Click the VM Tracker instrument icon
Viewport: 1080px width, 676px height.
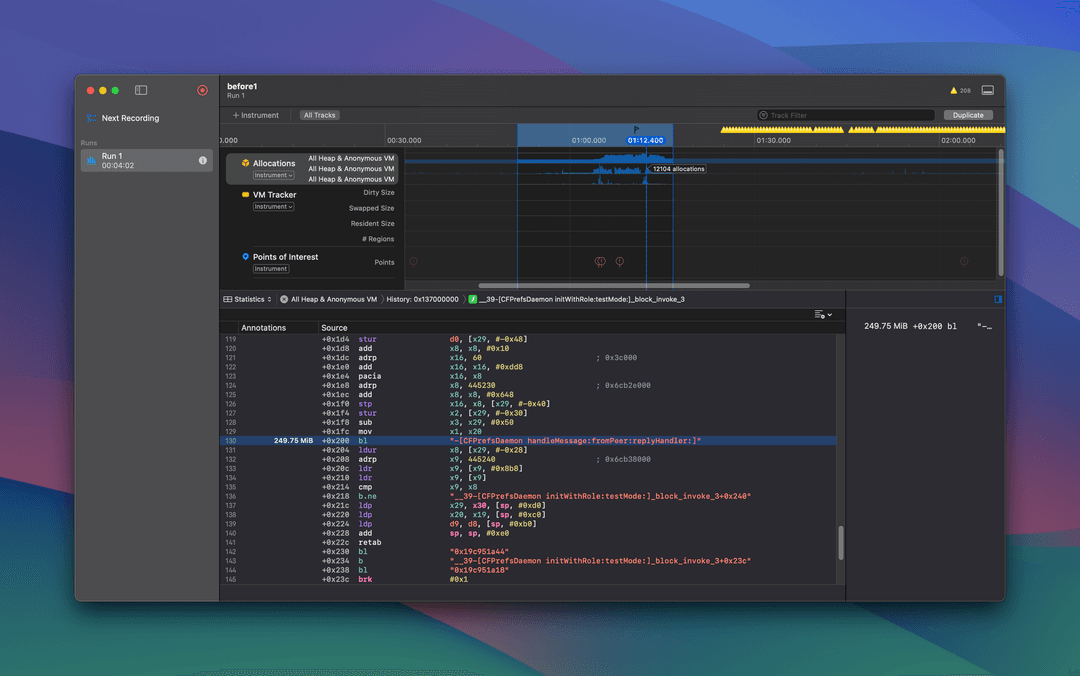point(245,195)
